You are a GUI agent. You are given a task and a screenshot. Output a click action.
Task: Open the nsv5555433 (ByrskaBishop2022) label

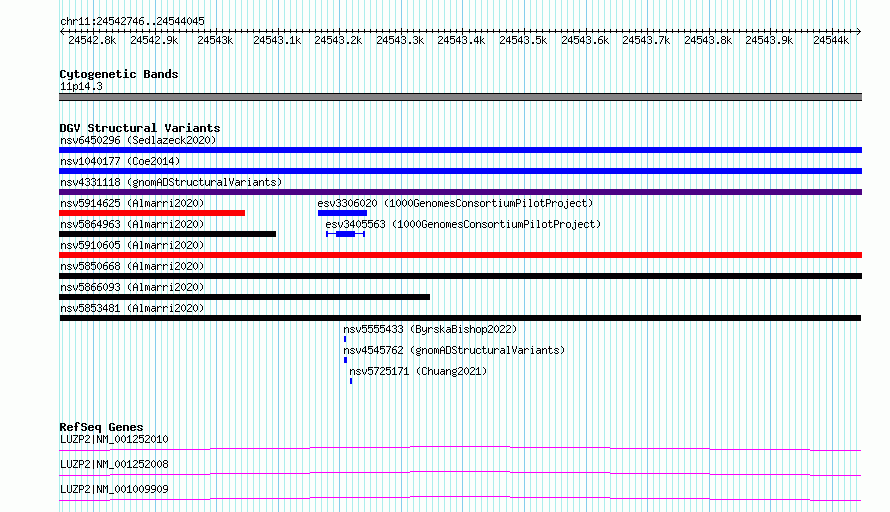click(x=430, y=329)
